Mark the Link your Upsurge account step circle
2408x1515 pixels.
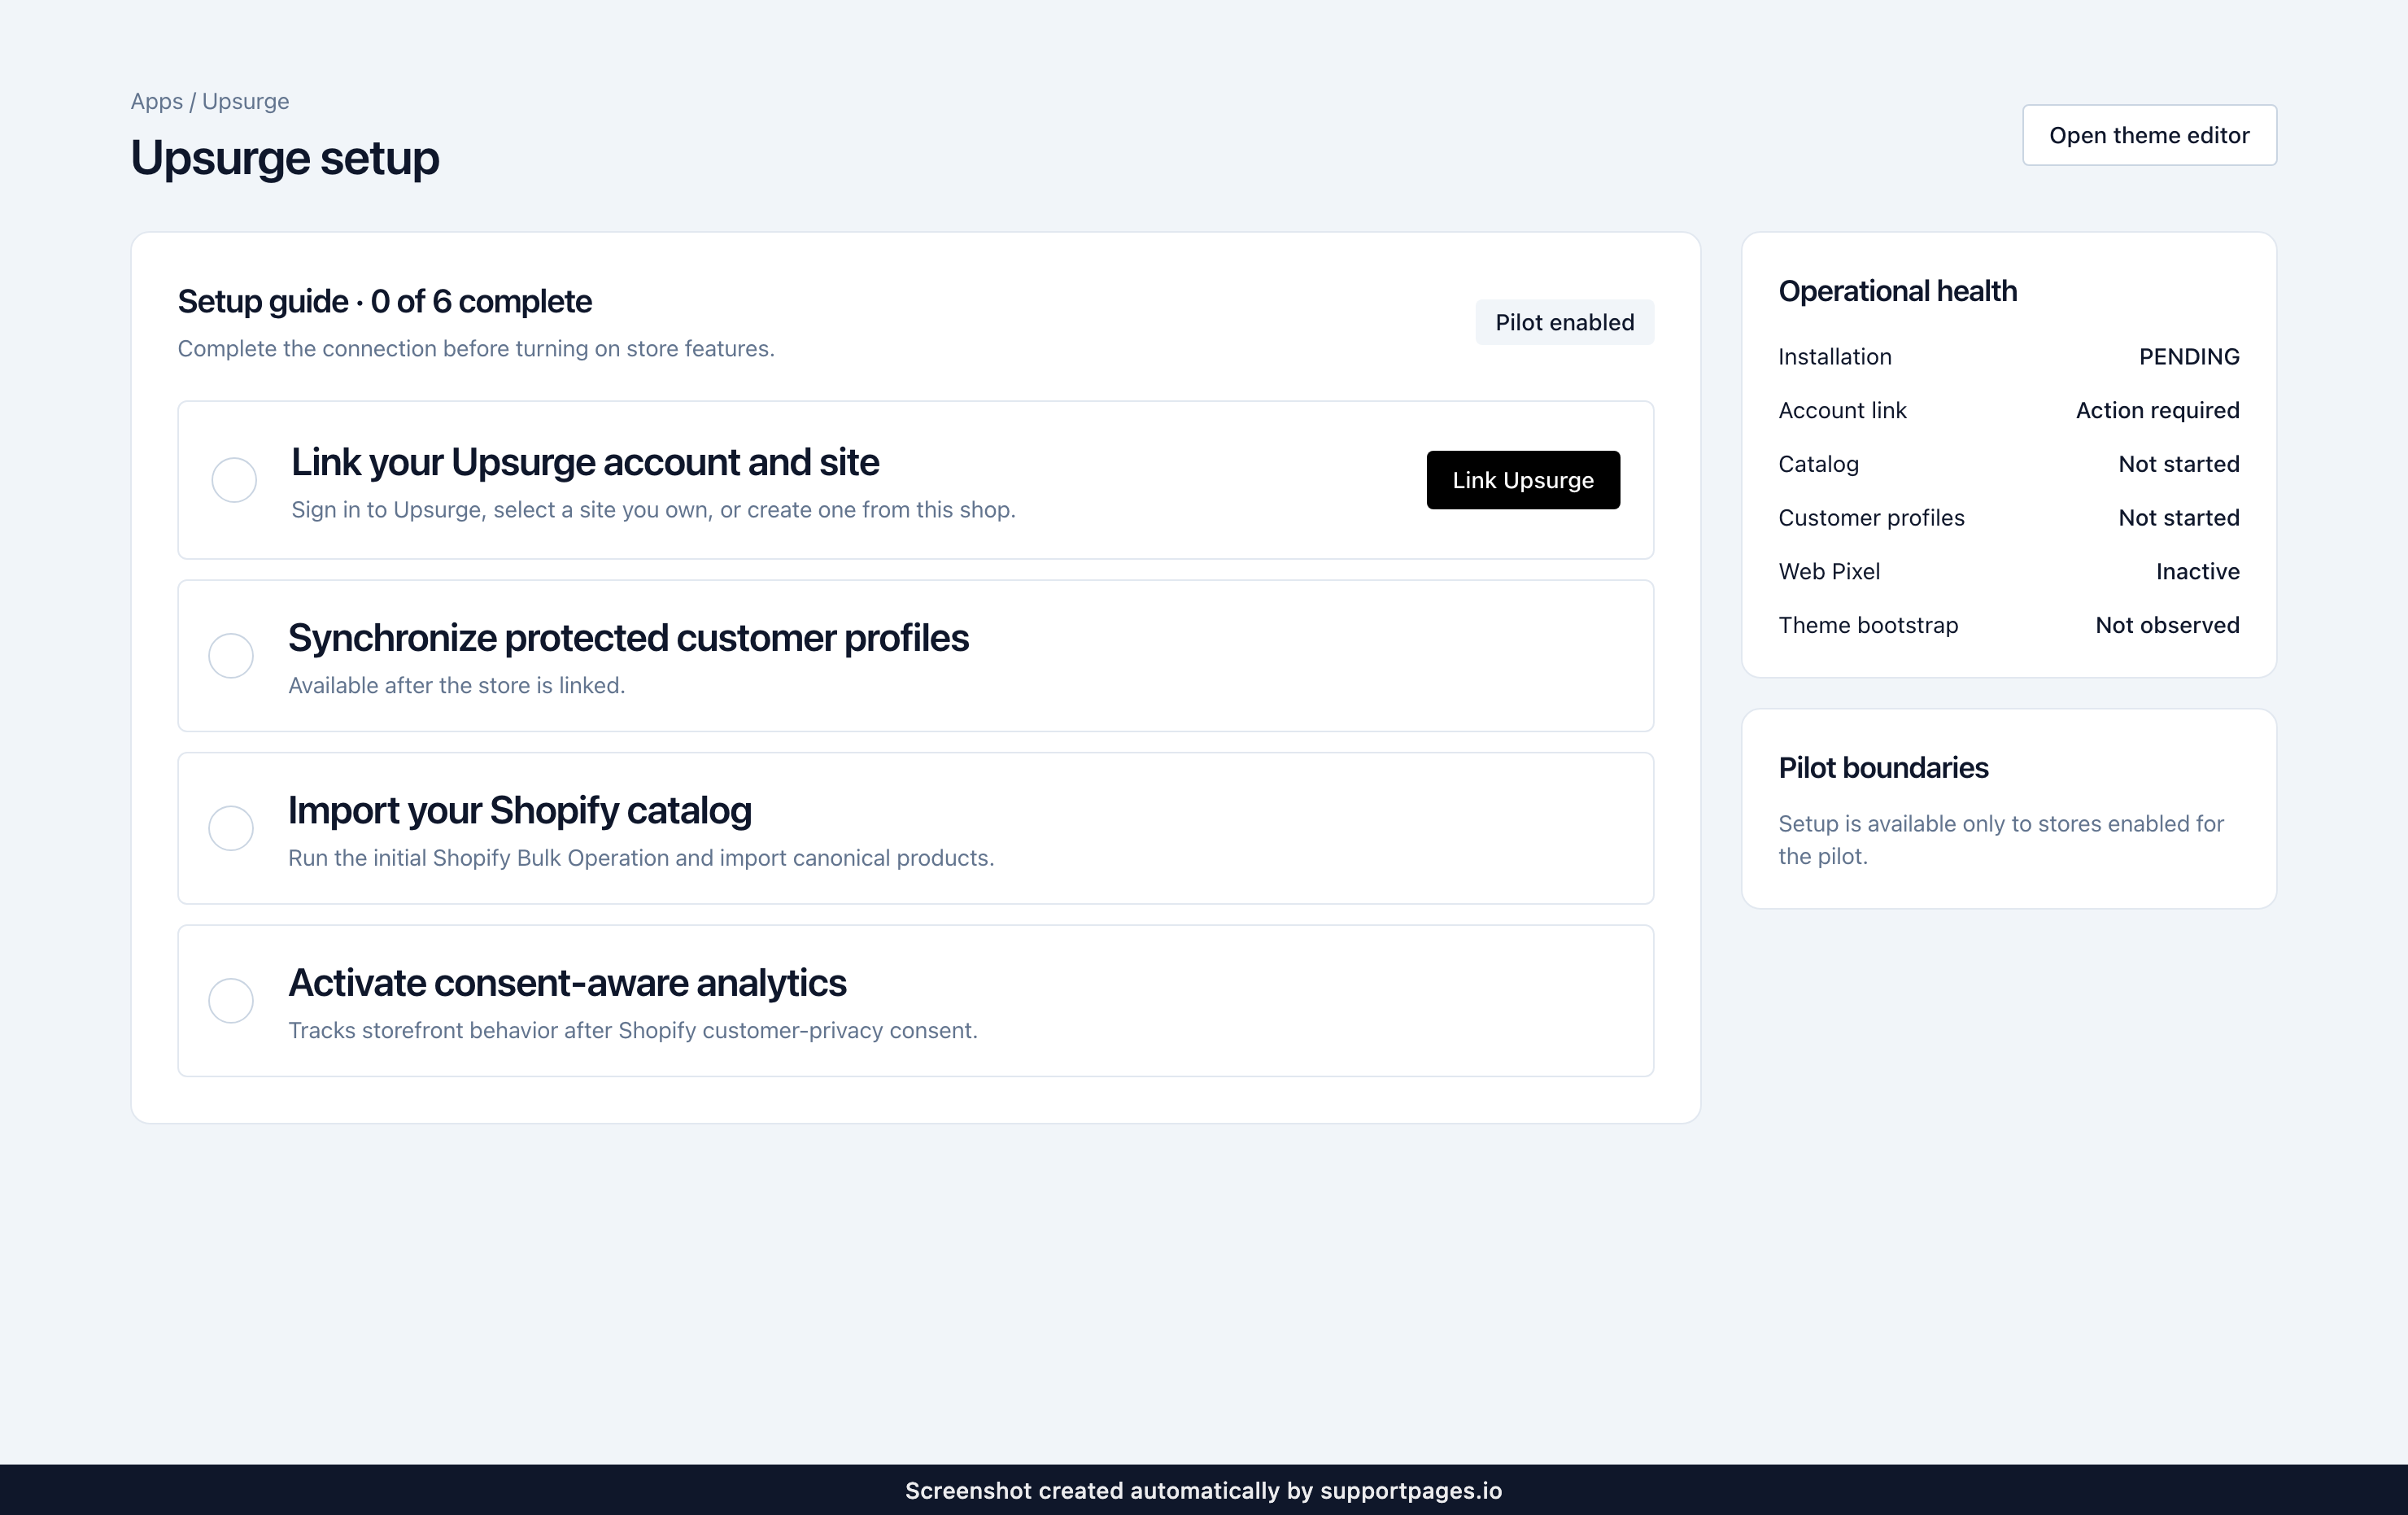[x=234, y=480]
